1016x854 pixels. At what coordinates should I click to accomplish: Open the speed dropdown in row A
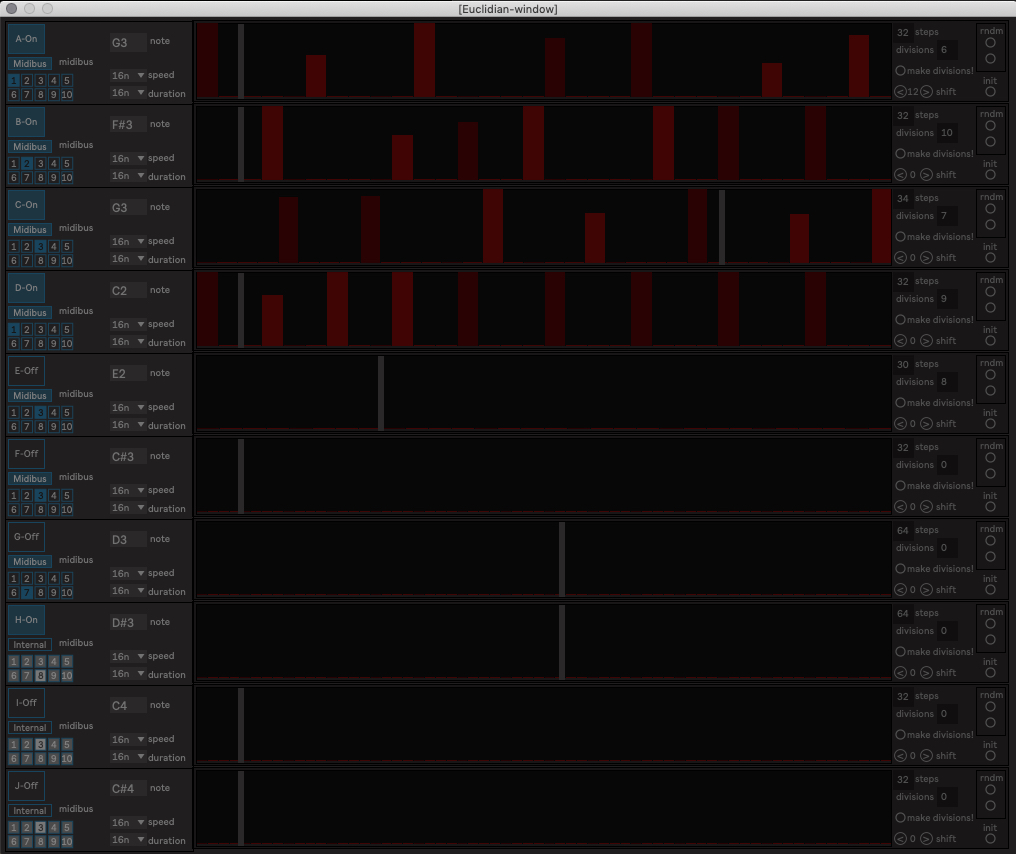pyautogui.click(x=127, y=75)
